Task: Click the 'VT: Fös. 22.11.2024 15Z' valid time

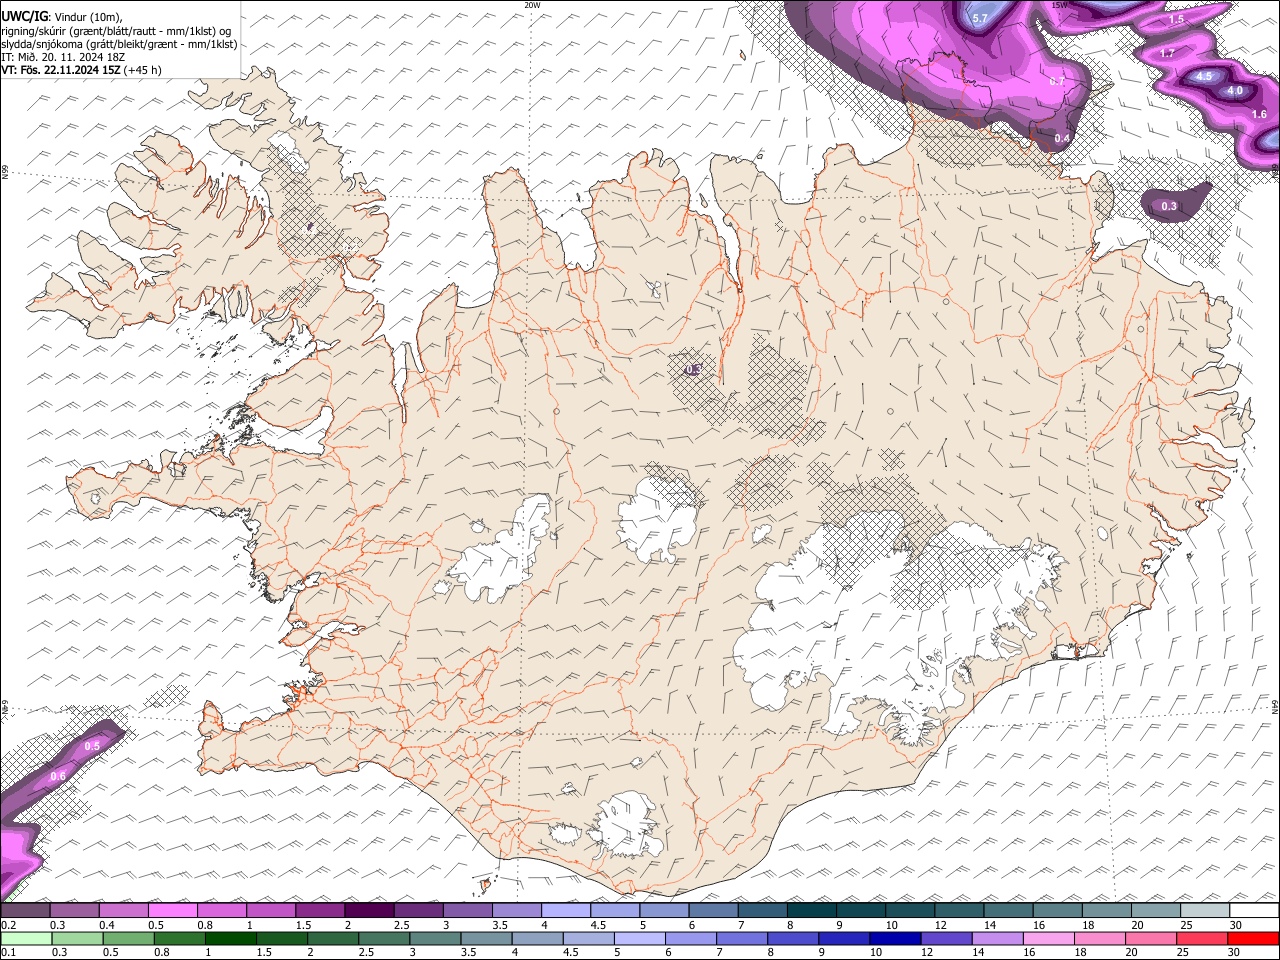Action: click(60, 70)
